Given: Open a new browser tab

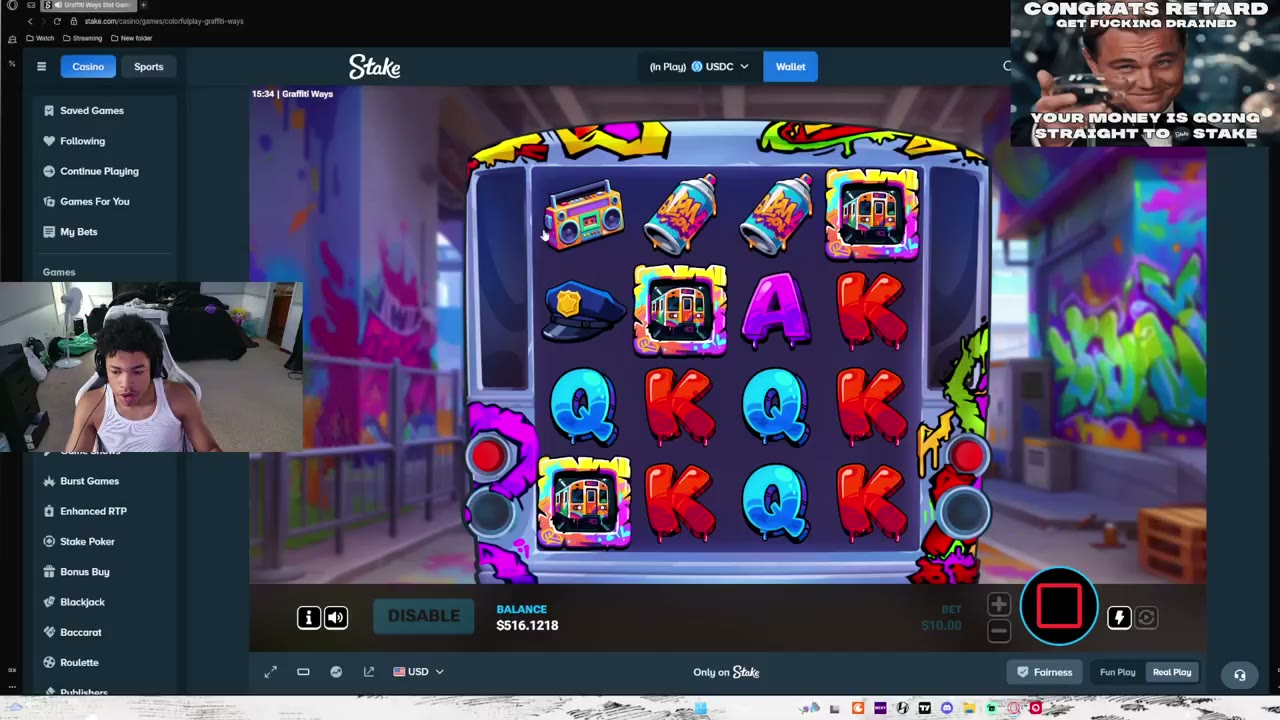Looking at the screenshot, I should tap(143, 5).
